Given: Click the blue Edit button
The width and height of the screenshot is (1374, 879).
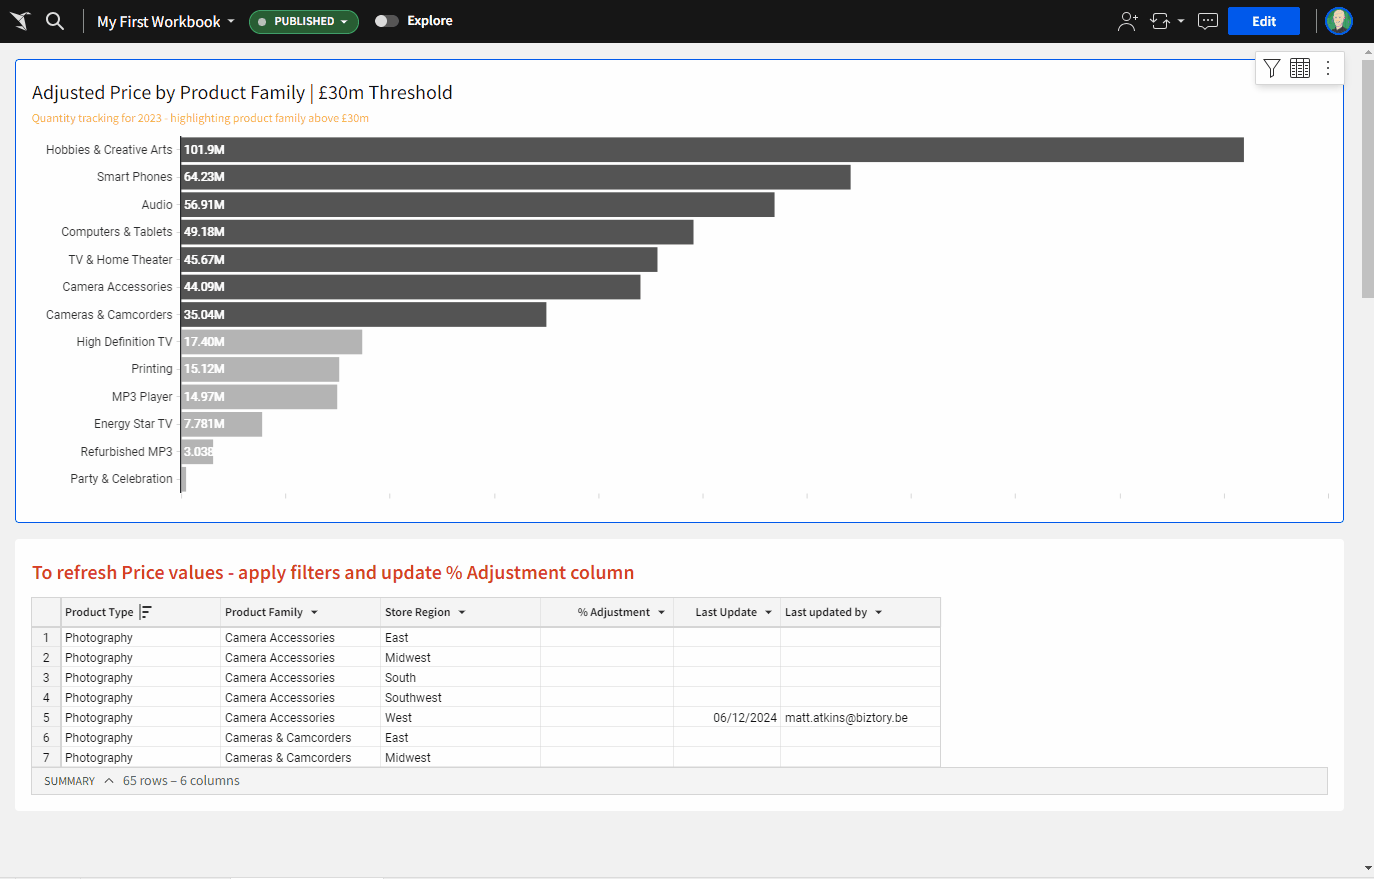Looking at the screenshot, I should (x=1264, y=21).
